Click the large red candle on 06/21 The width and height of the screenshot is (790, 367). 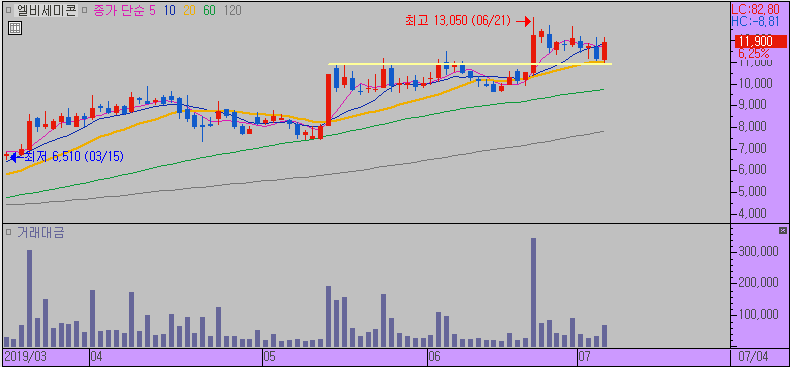534,53
